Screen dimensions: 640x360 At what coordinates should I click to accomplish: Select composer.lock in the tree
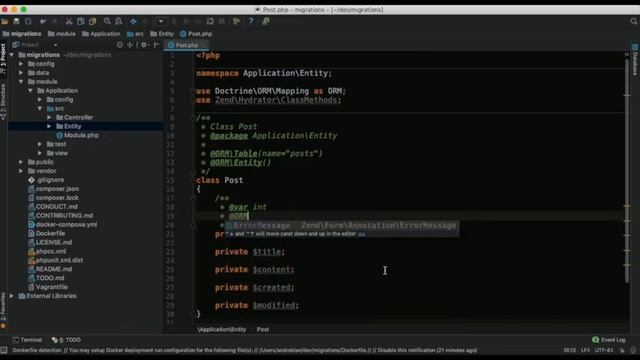(53, 198)
